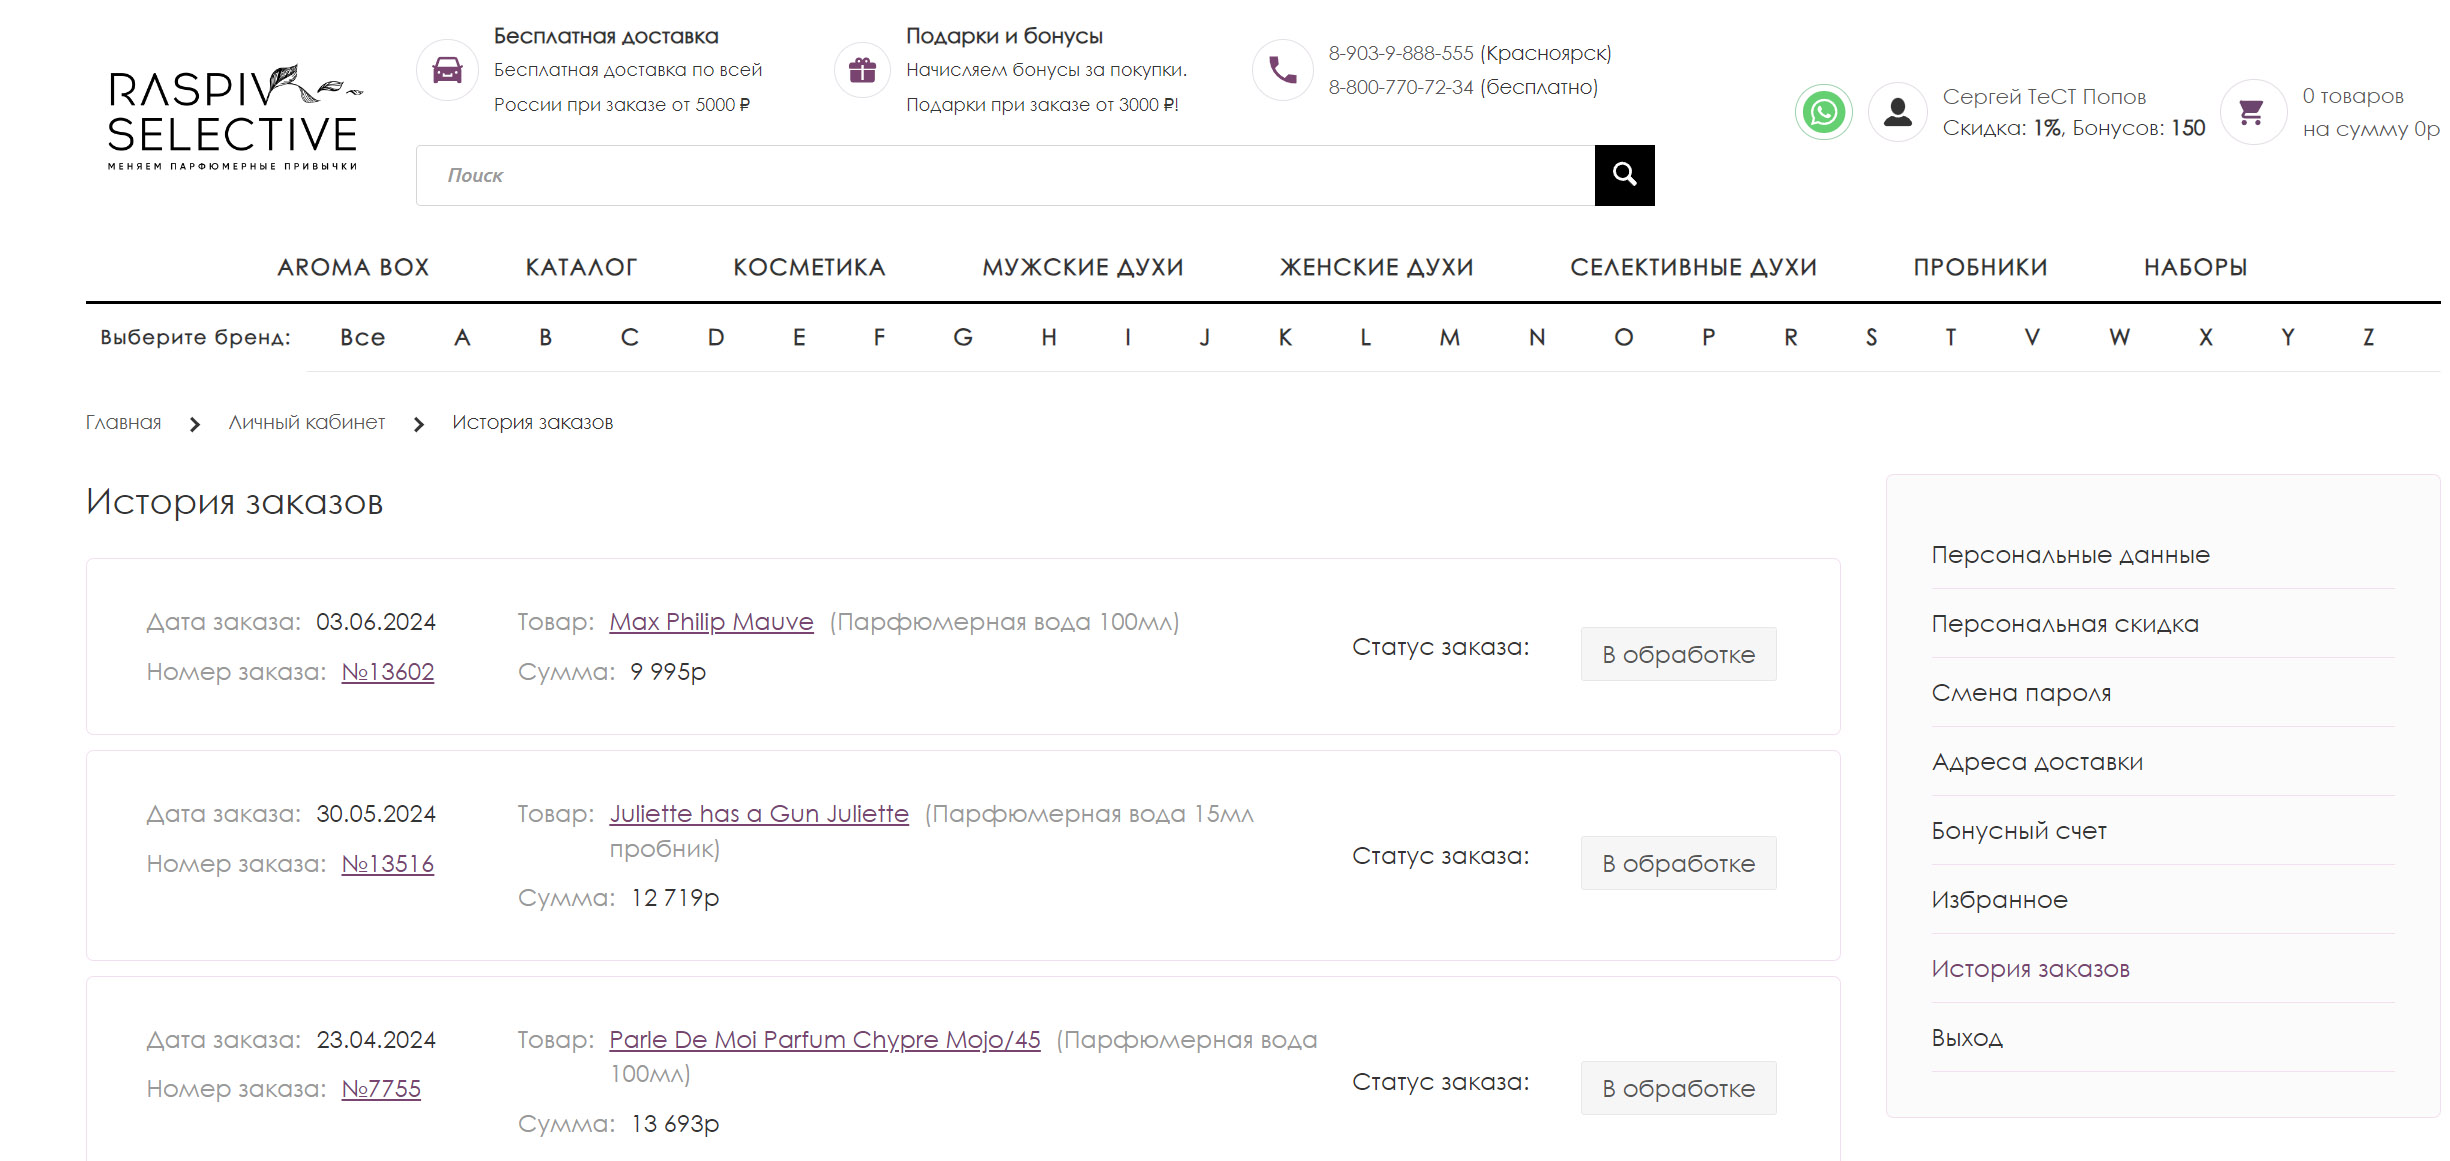Click the black search magnifier button

1624,175
